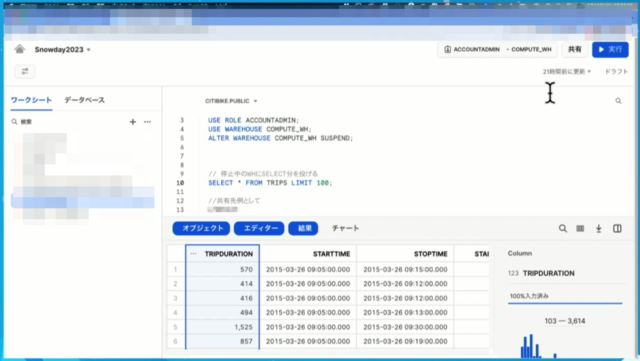Viewport: 640px width, 361px height.
Task: Open the TRIPDURATION column menu ellipsis
Action: pyautogui.click(x=193, y=254)
